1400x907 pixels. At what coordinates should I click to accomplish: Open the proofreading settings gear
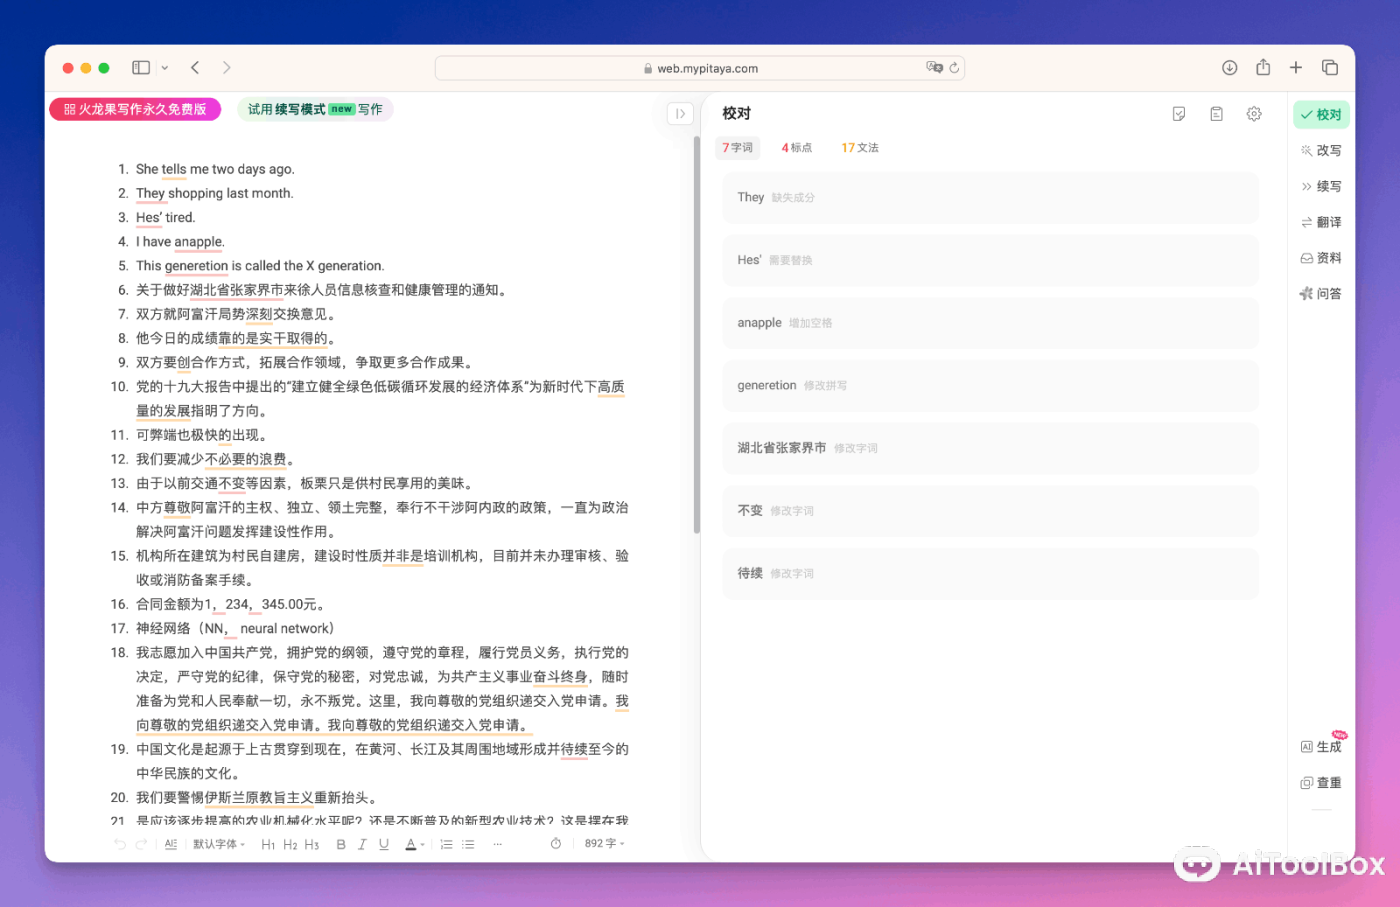[x=1253, y=114]
